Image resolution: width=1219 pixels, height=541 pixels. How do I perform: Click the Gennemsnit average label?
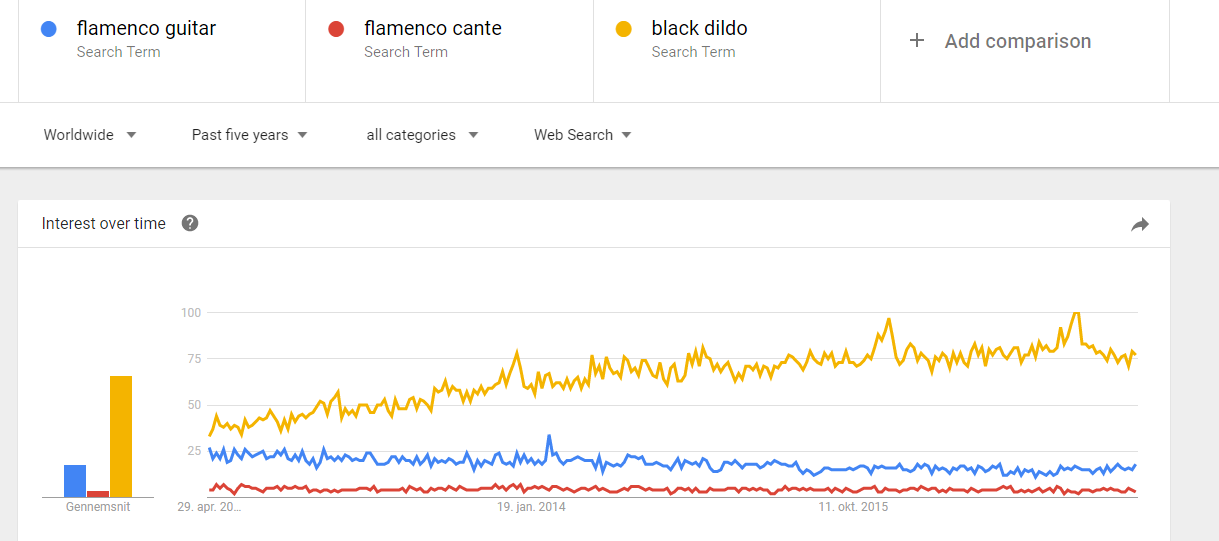coord(98,507)
